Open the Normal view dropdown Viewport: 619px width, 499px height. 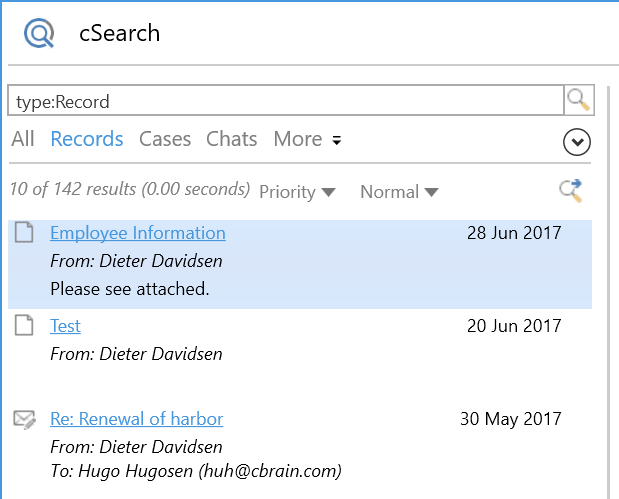399,192
